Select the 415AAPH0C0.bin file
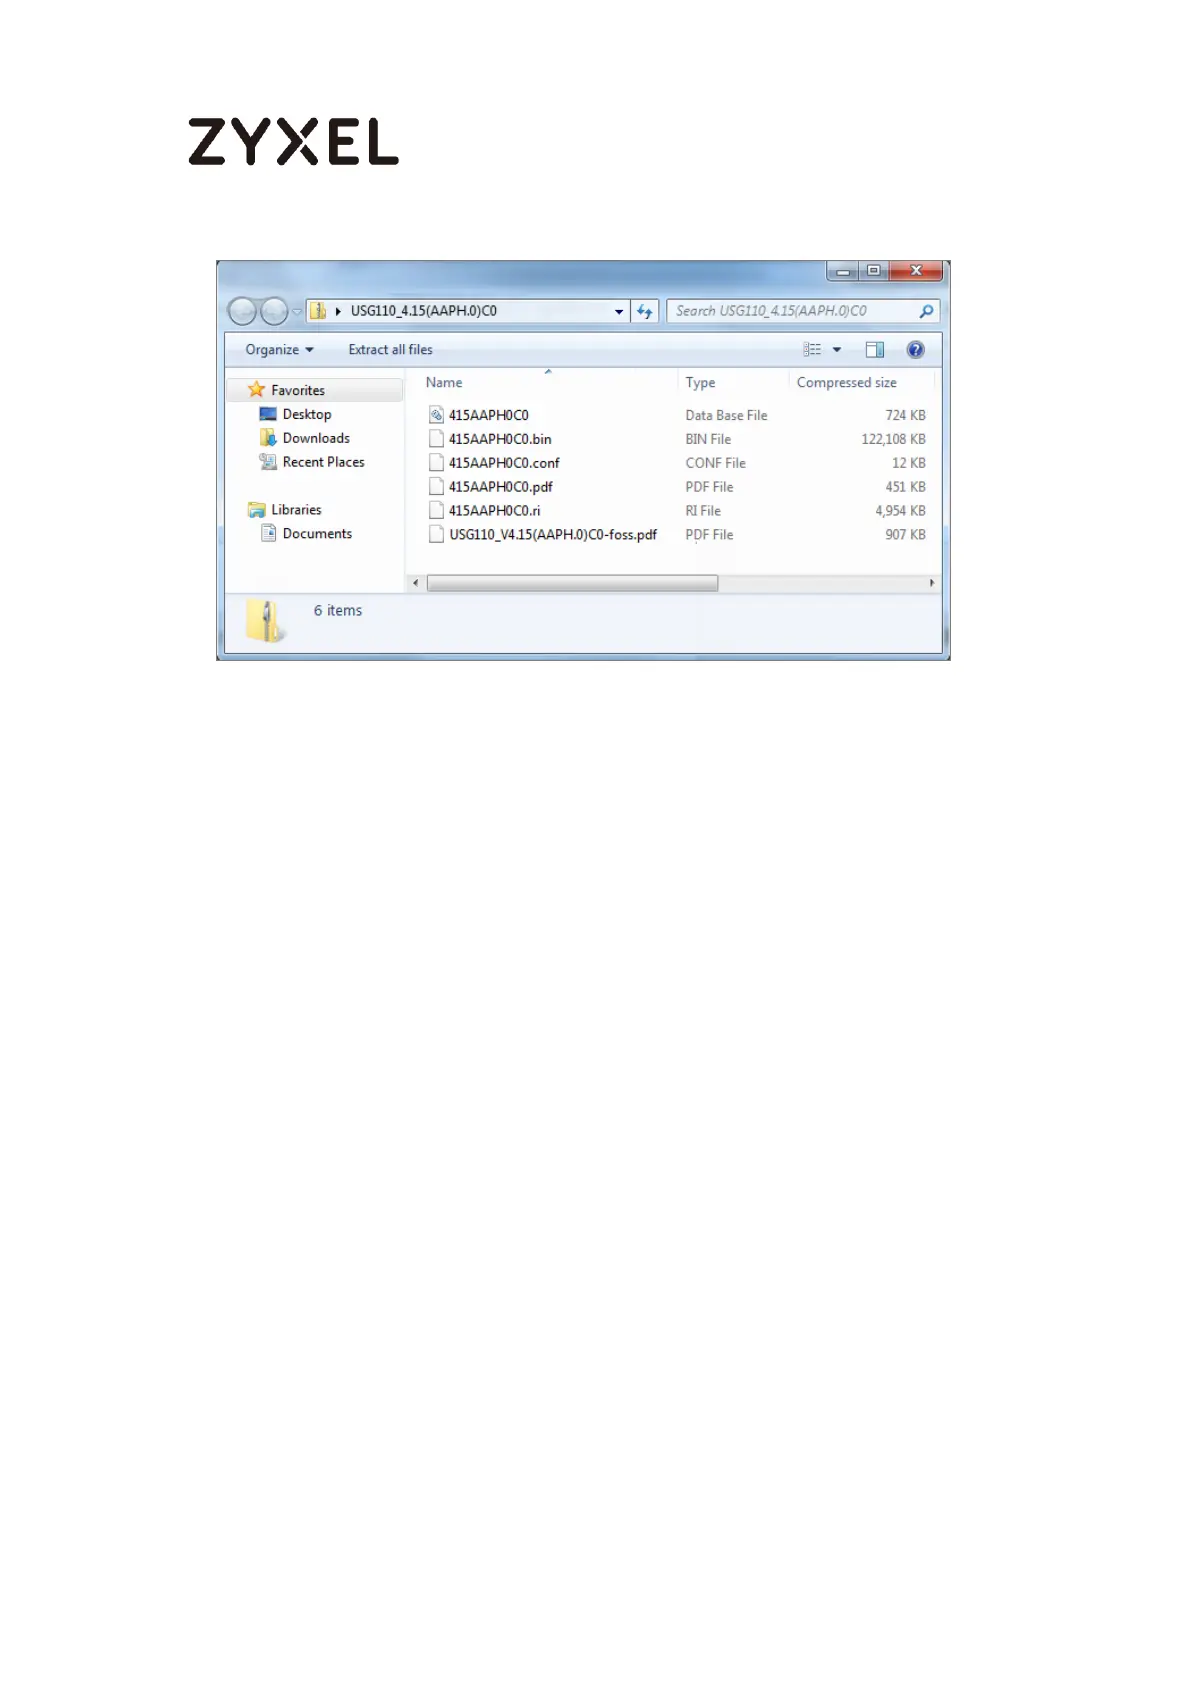The image size is (1191, 1683). (500, 439)
